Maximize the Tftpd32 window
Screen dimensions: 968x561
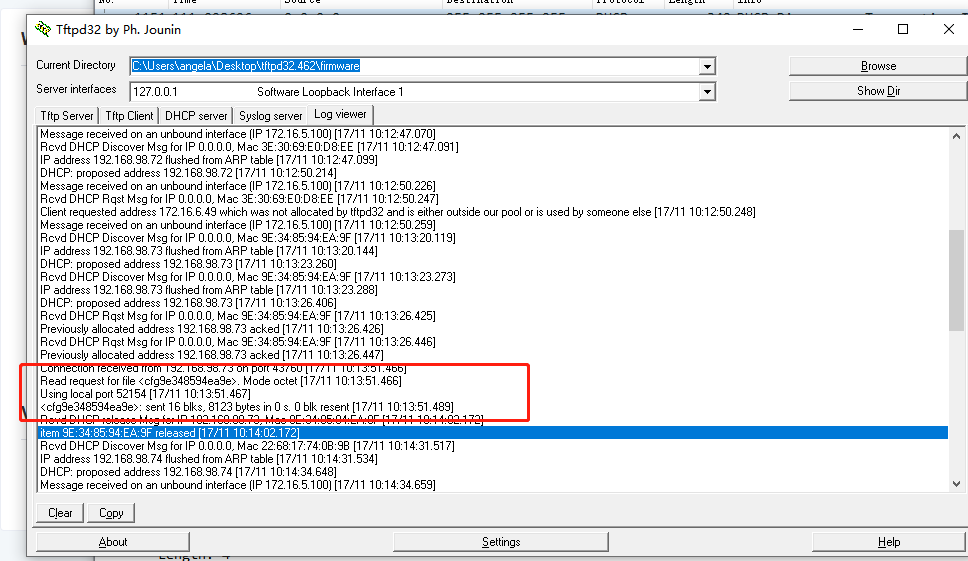pyautogui.click(x=903, y=29)
